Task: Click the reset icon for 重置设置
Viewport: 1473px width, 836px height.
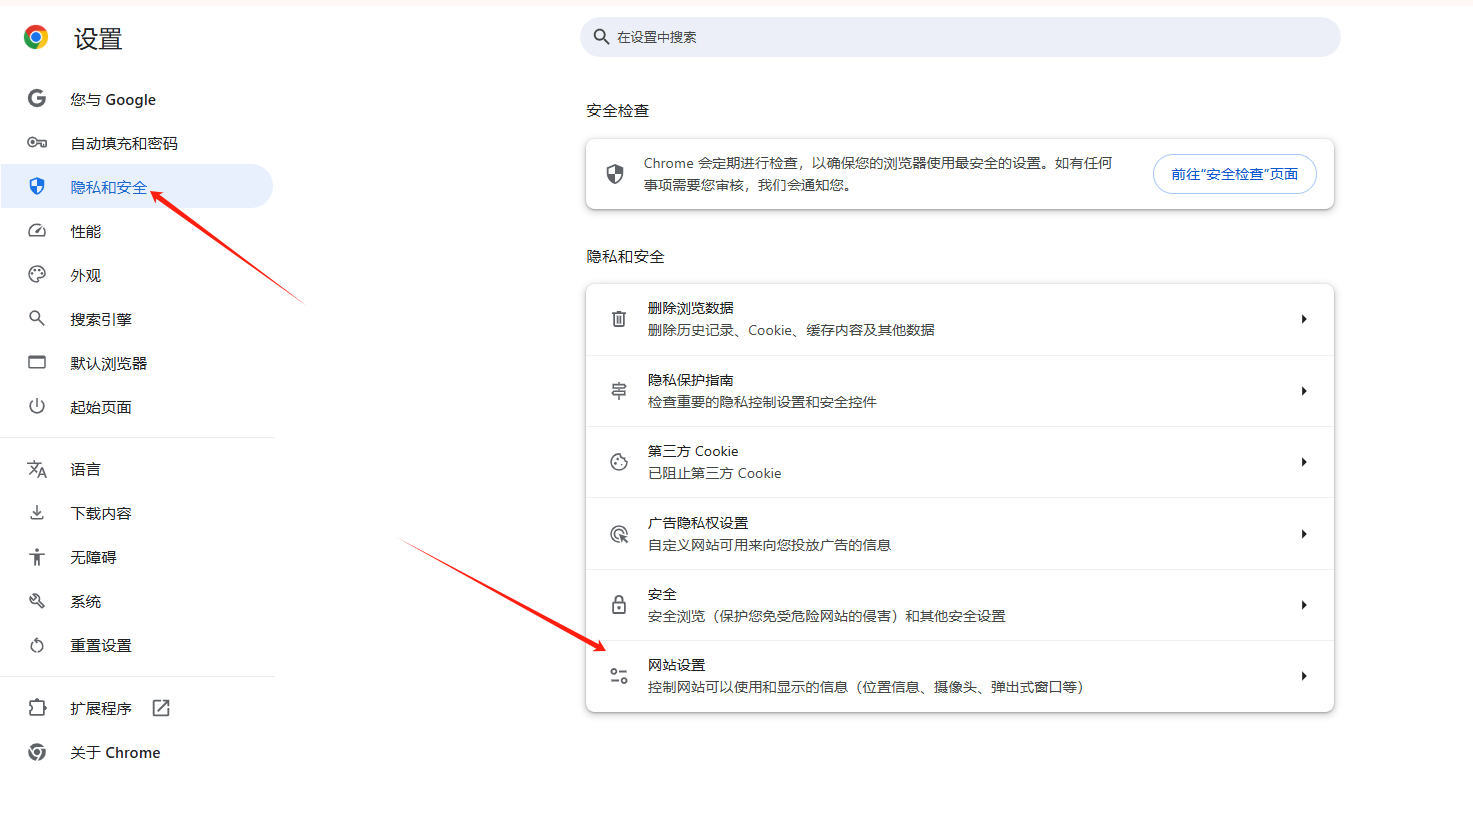Action: coord(37,645)
